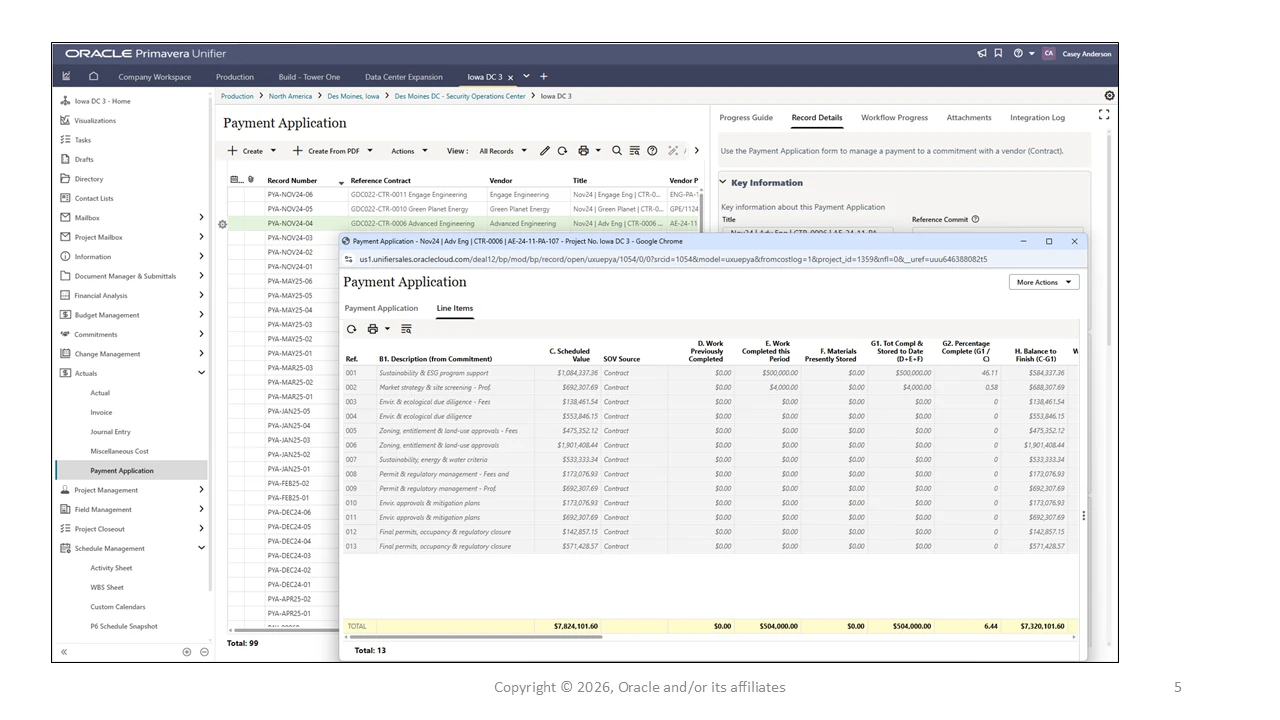Click the print icon in main log toolbar

coord(584,151)
